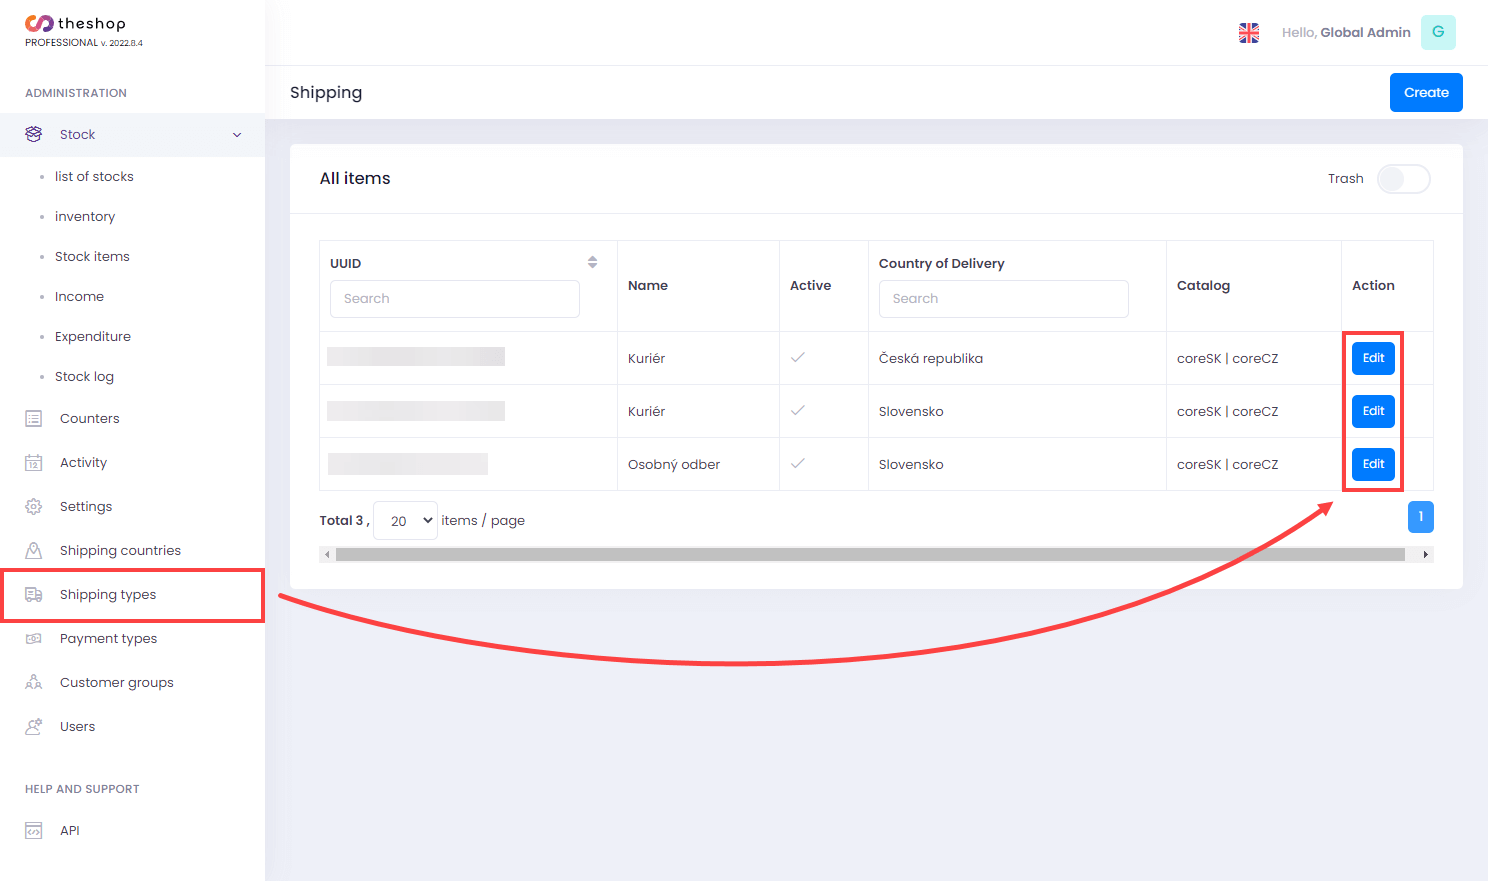Click the Settings gear icon
Screen dimensions: 1488x881
[x=34, y=507]
